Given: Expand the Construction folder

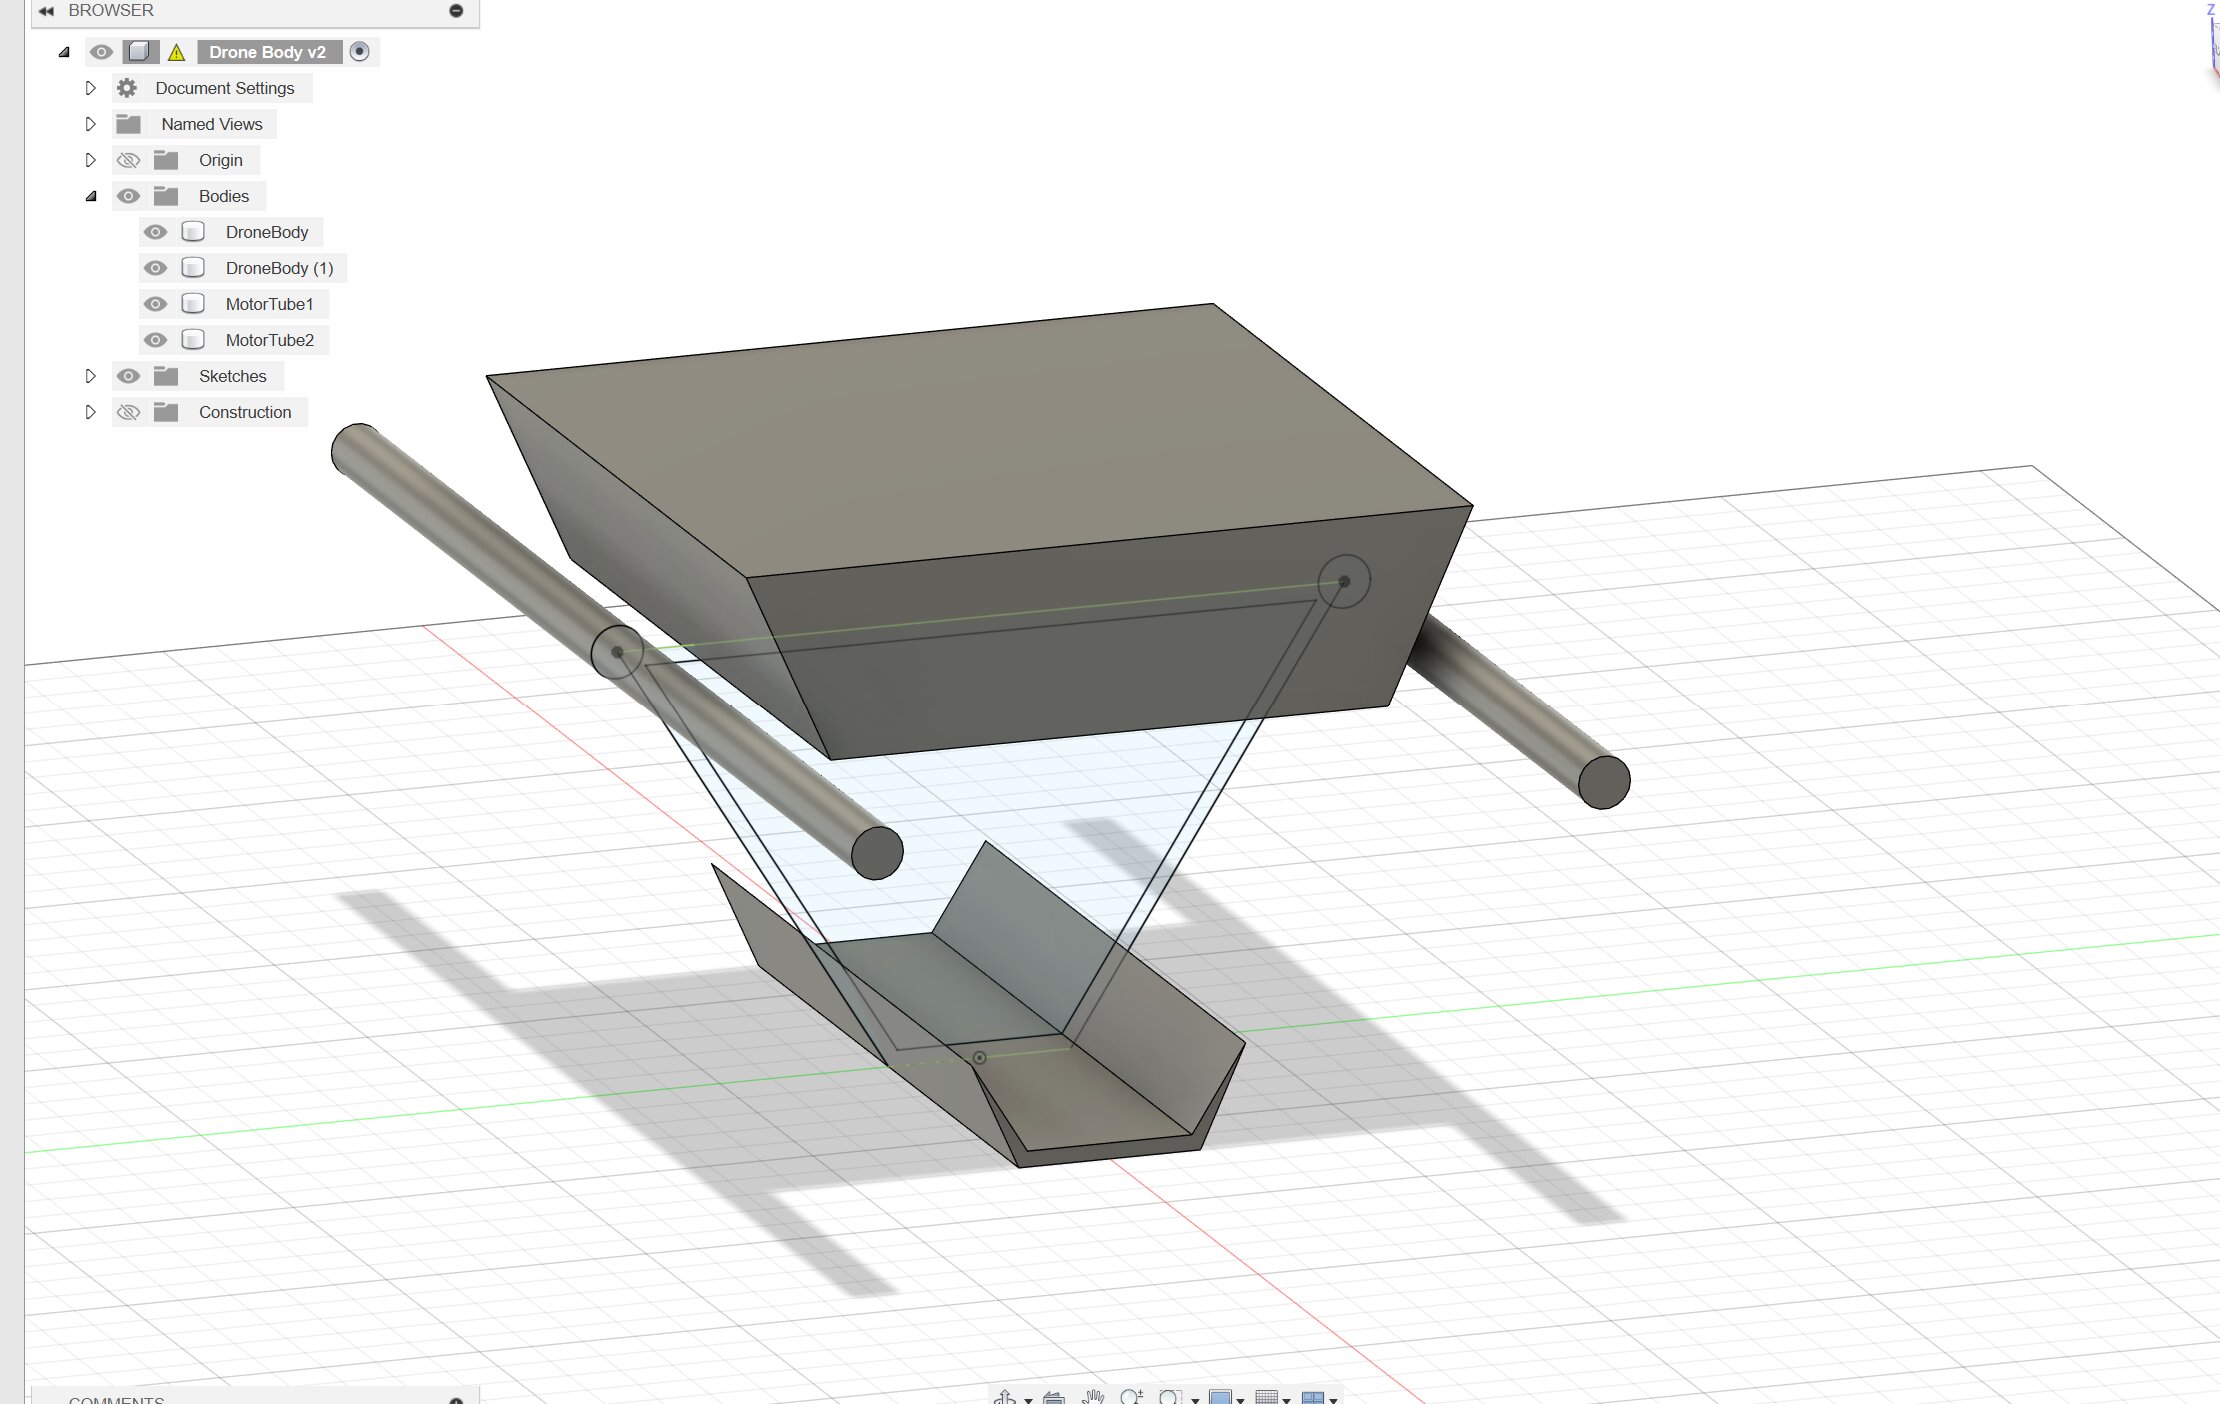Looking at the screenshot, I should 90,412.
